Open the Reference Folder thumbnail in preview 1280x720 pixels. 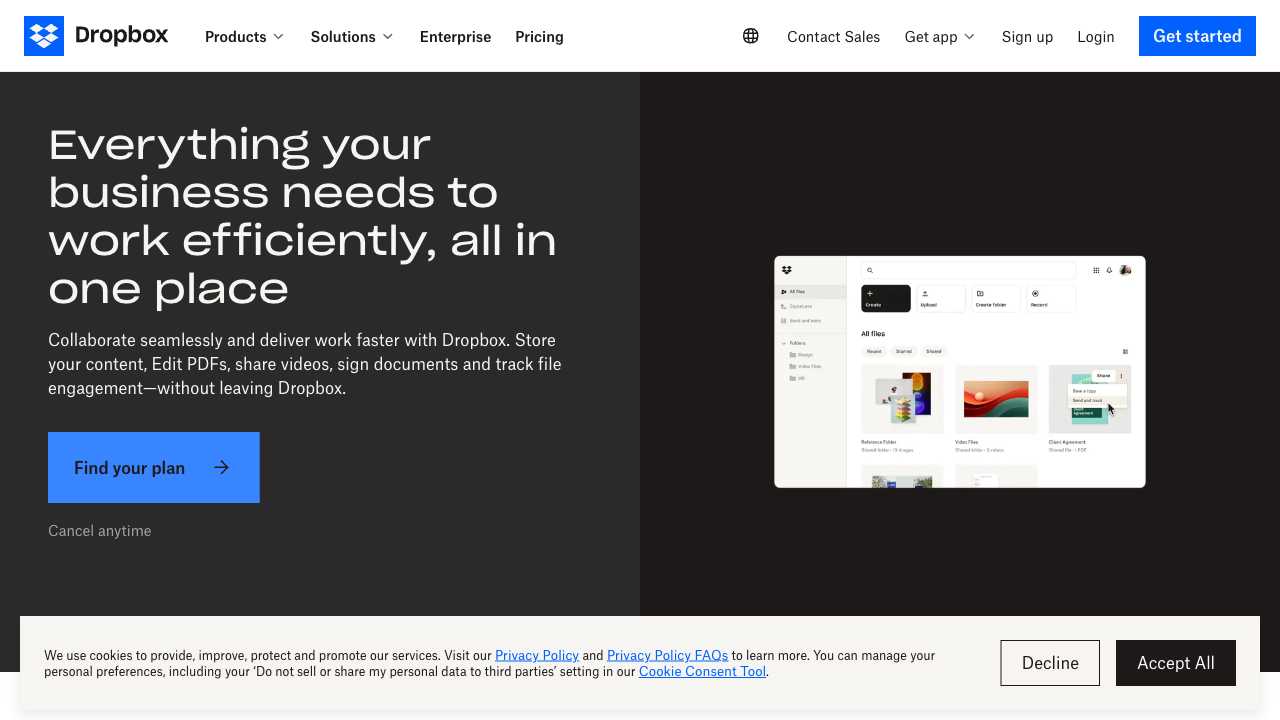pos(903,399)
